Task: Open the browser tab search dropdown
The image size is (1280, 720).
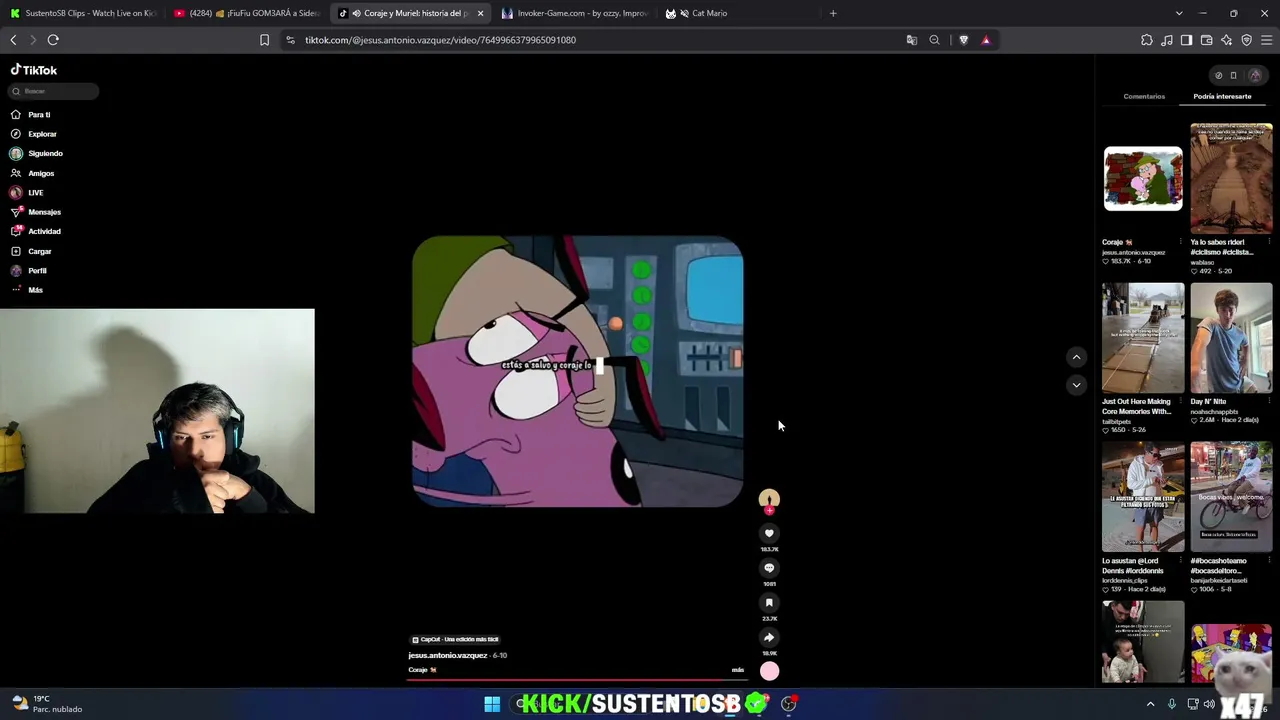Action: coord(1179,13)
